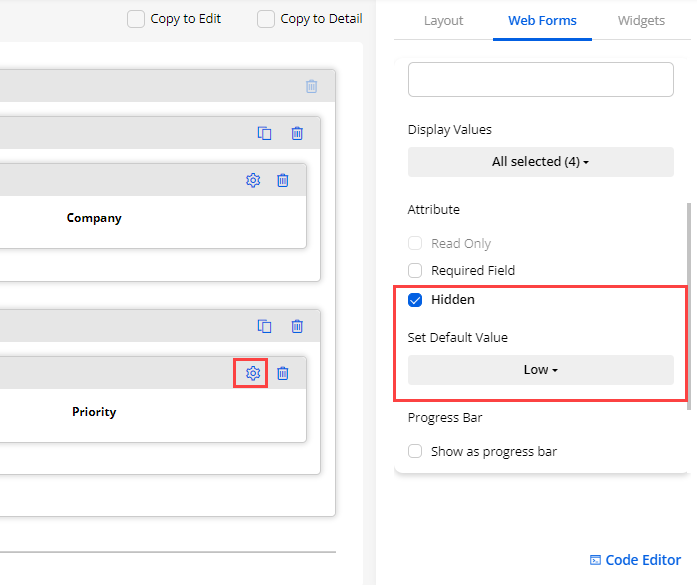The height and width of the screenshot is (585, 697).
Task: Open settings gear for Company field
Action: [253, 180]
